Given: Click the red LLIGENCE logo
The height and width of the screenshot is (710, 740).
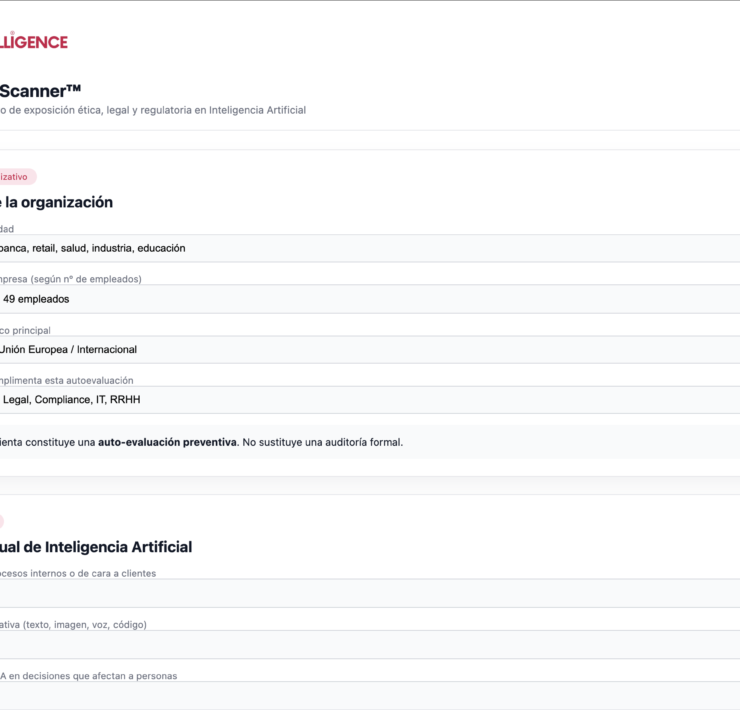Looking at the screenshot, I should coord(34,41).
